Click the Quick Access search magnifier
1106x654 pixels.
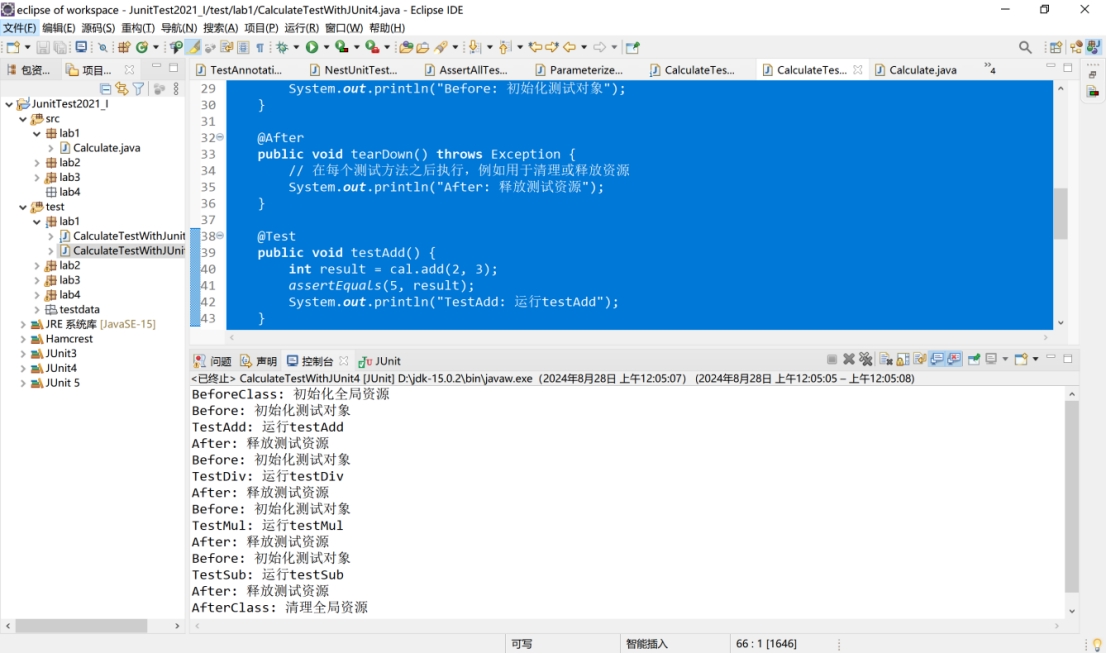1025,47
